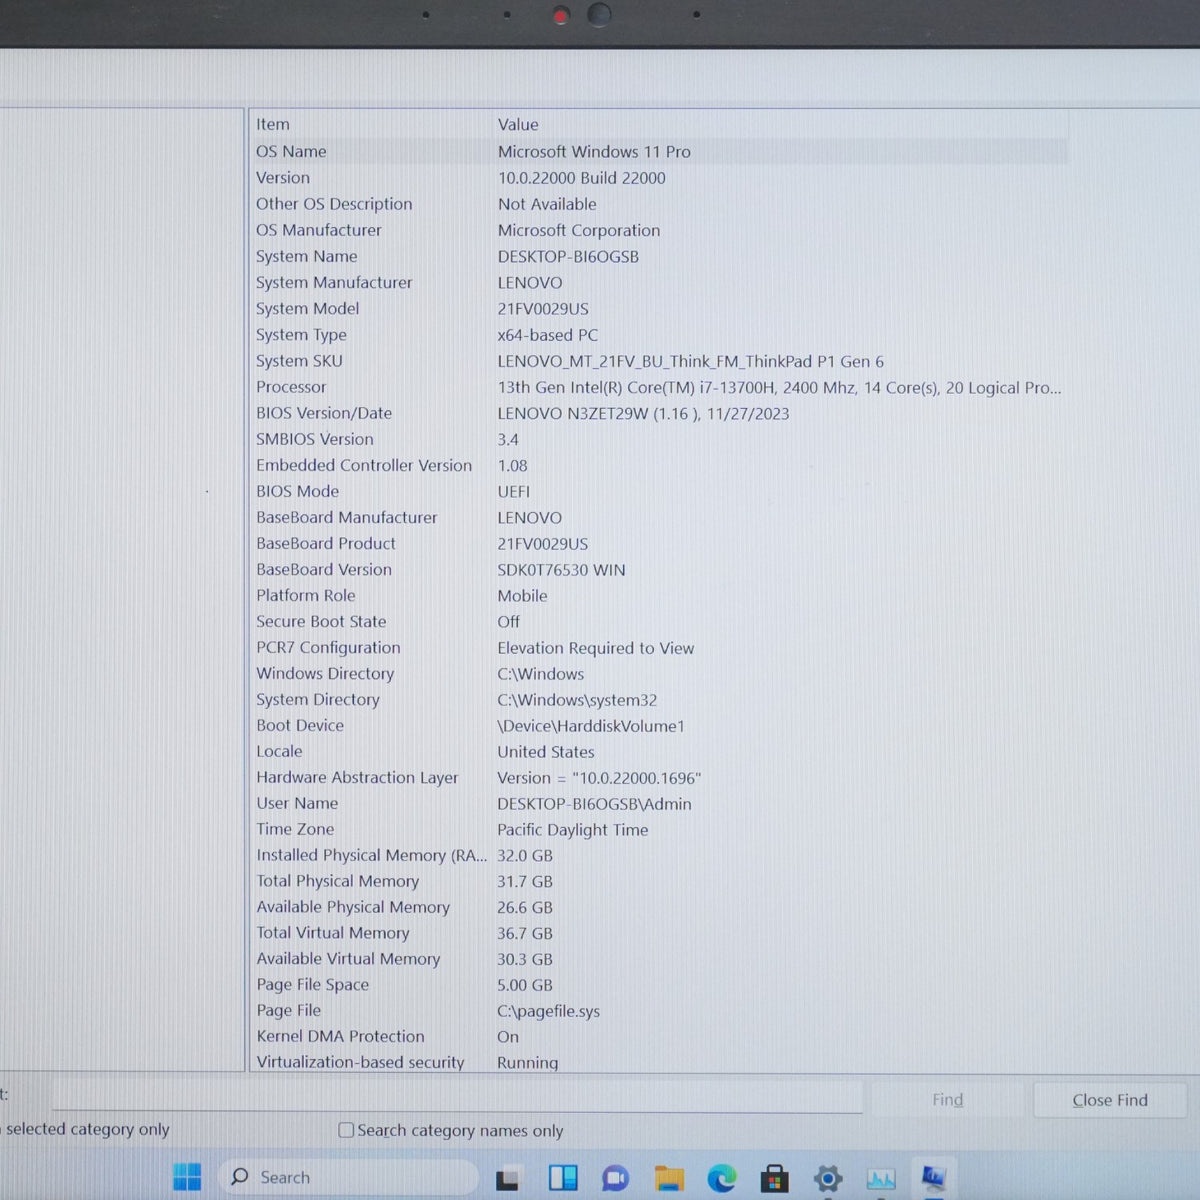This screenshot has width=1200, height=1200.
Task: Select the System Information taskbar icon
Action: pyautogui.click(x=934, y=1178)
